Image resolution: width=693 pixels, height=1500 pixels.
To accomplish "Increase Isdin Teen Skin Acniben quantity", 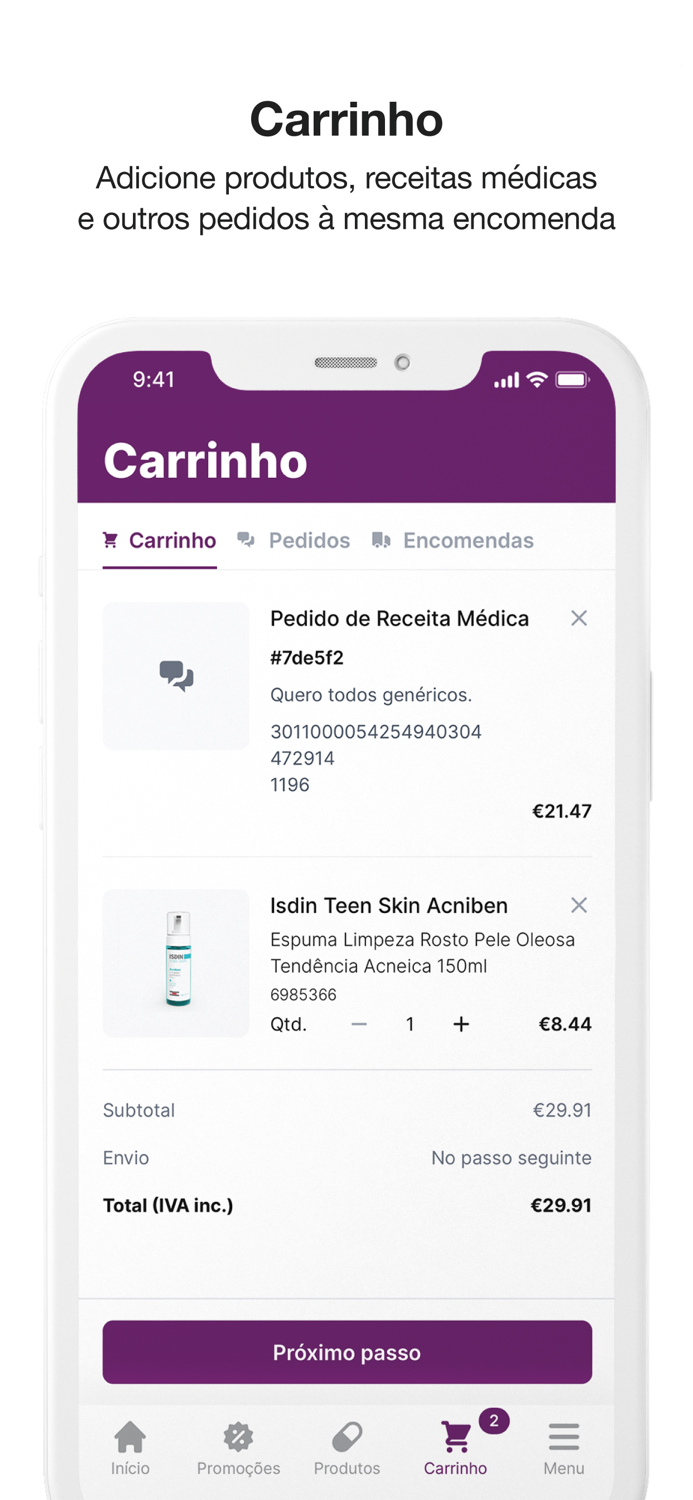I will click(x=461, y=1024).
